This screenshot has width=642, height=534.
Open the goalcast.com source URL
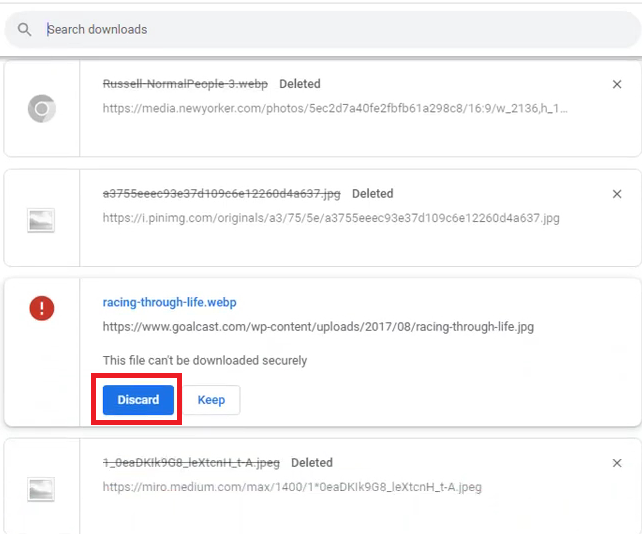(323, 327)
